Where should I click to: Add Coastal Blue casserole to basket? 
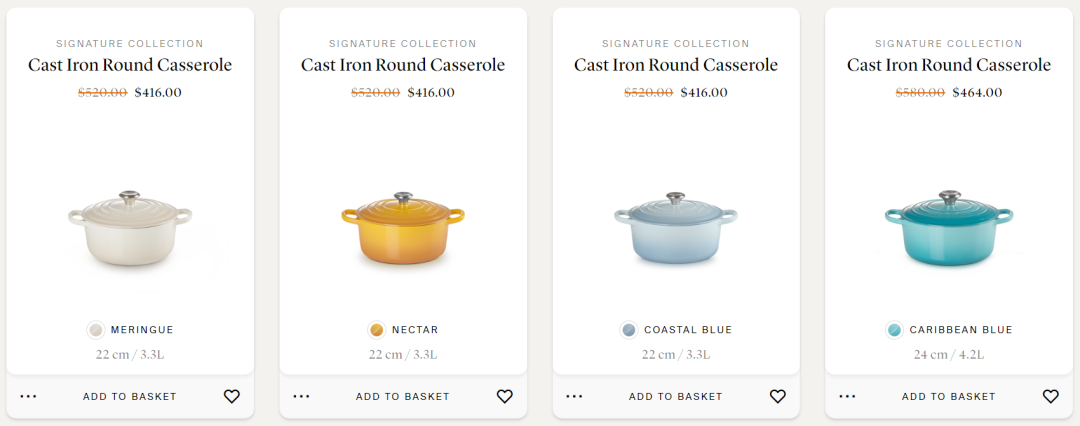(676, 397)
